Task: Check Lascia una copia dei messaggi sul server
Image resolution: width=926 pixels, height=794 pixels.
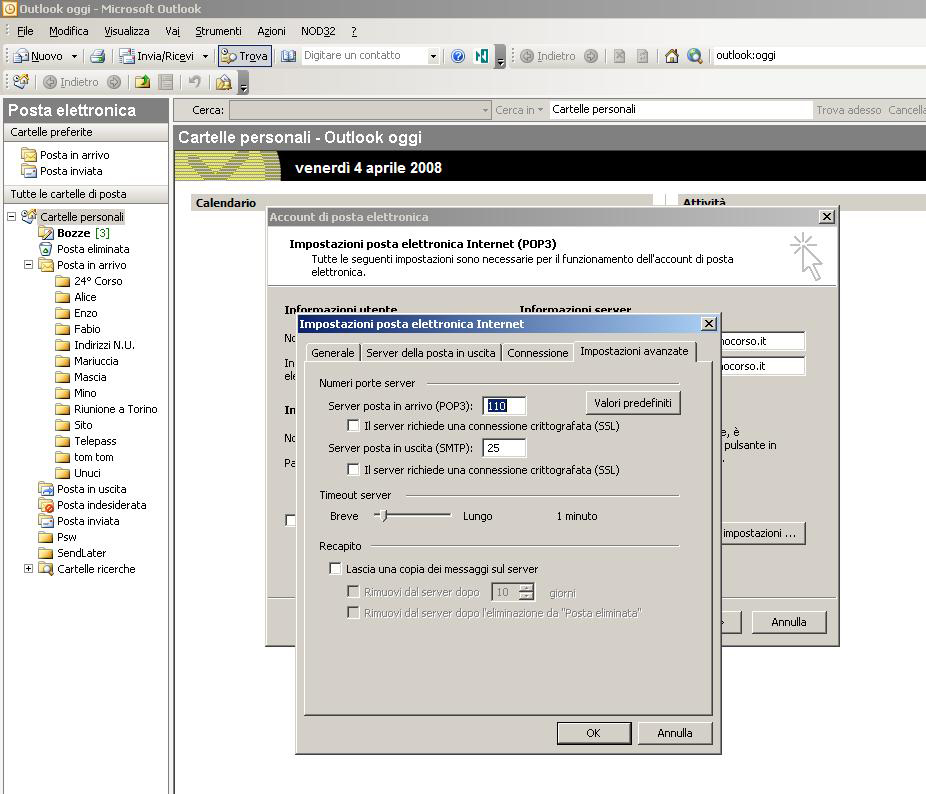Action: [x=335, y=568]
